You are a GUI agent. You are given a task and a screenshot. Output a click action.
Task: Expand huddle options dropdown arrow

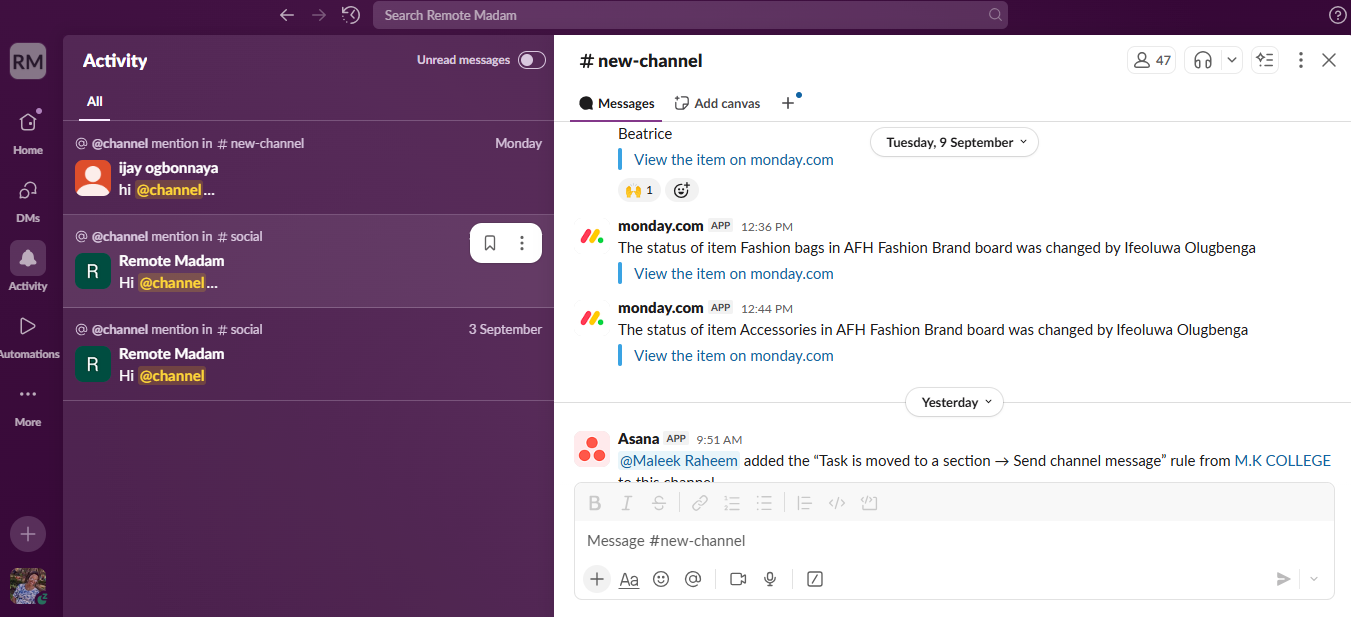pos(1232,60)
